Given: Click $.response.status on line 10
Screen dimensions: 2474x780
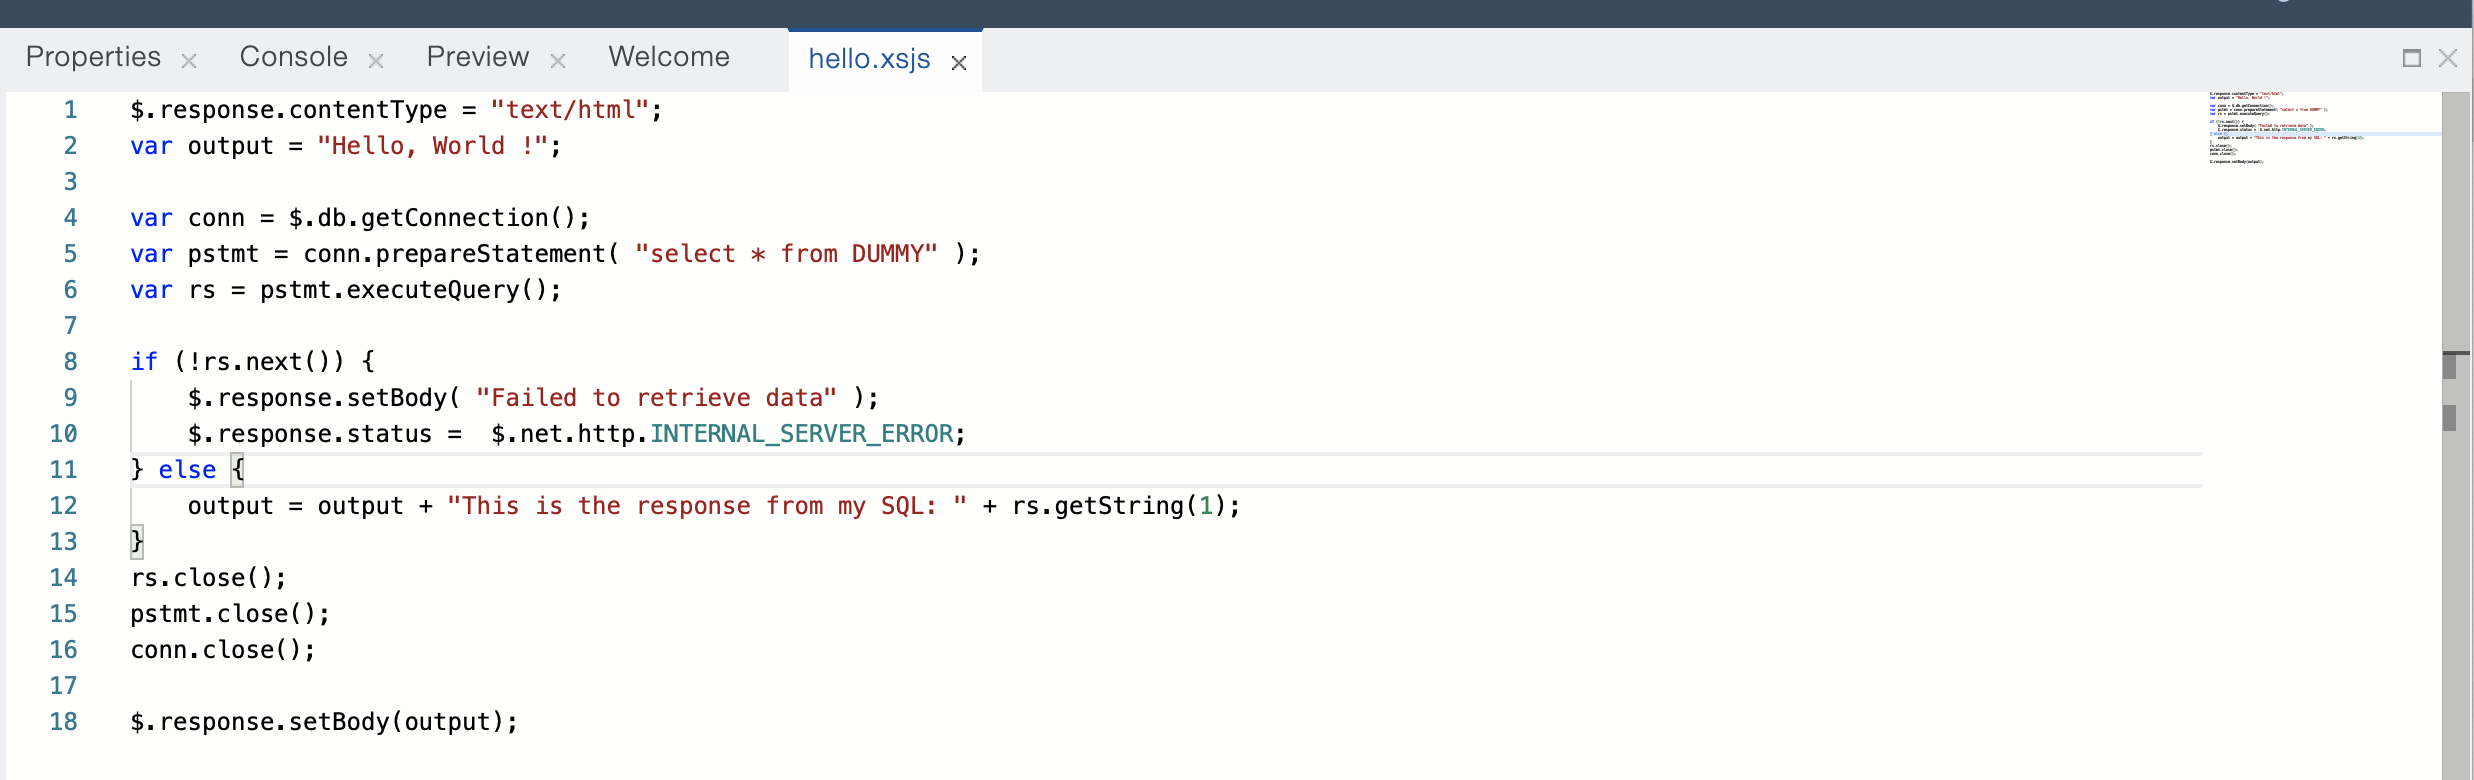Looking at the screenshot, I should 310,434.
